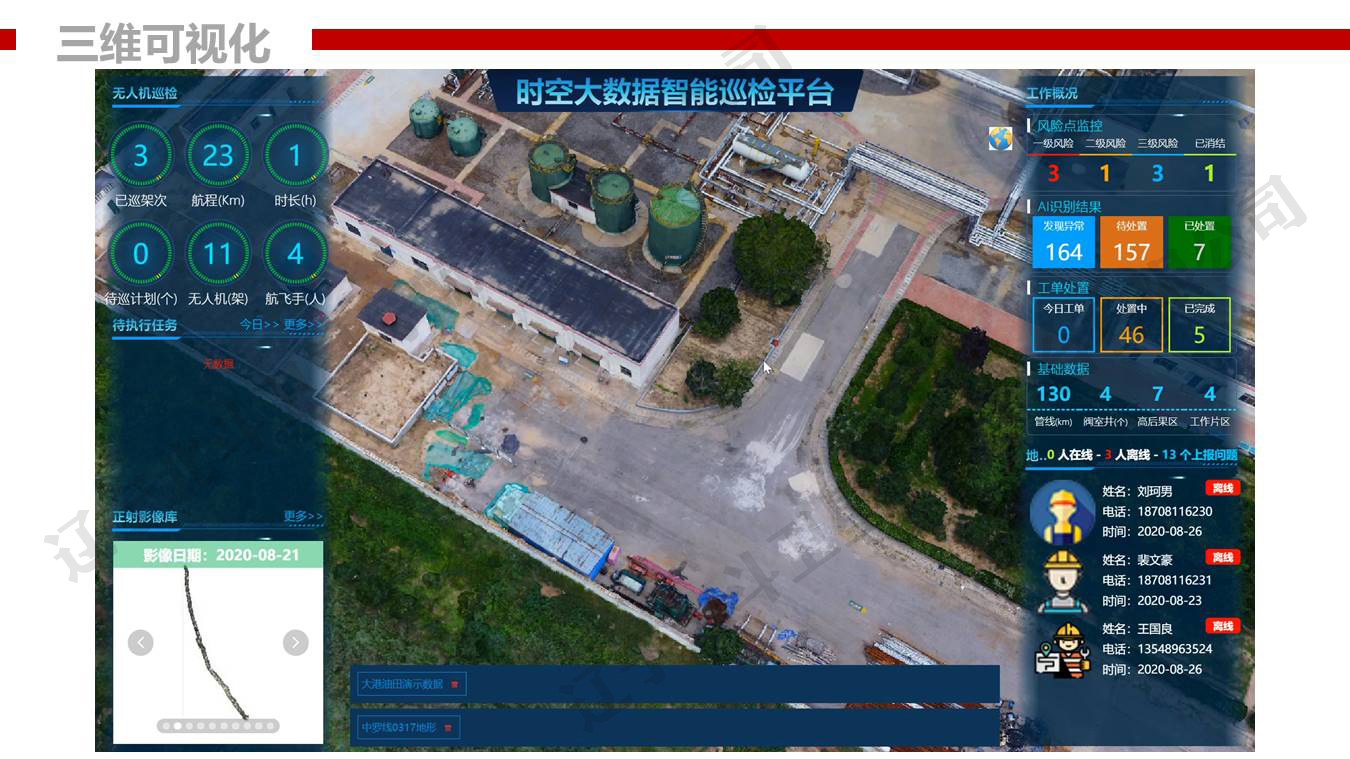Select 裴文豪's hard-hat avatar

(x=1062, y=580)
